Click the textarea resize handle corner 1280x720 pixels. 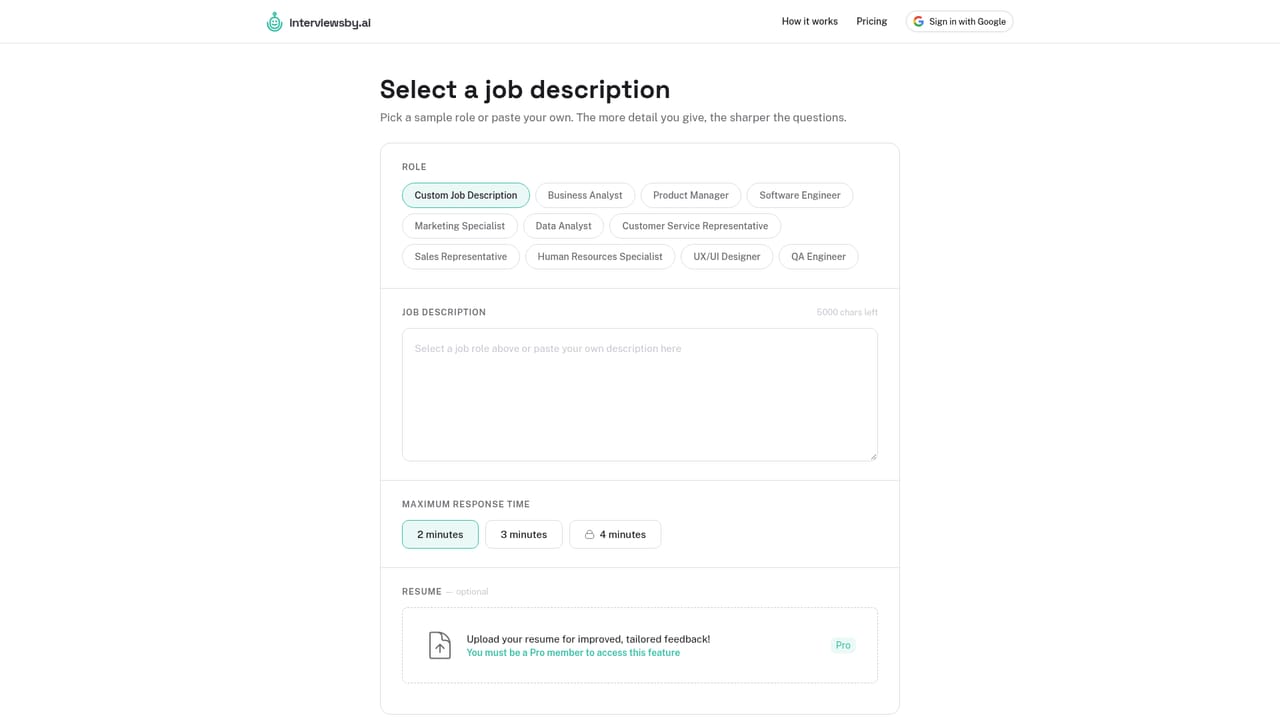[873, 456]
